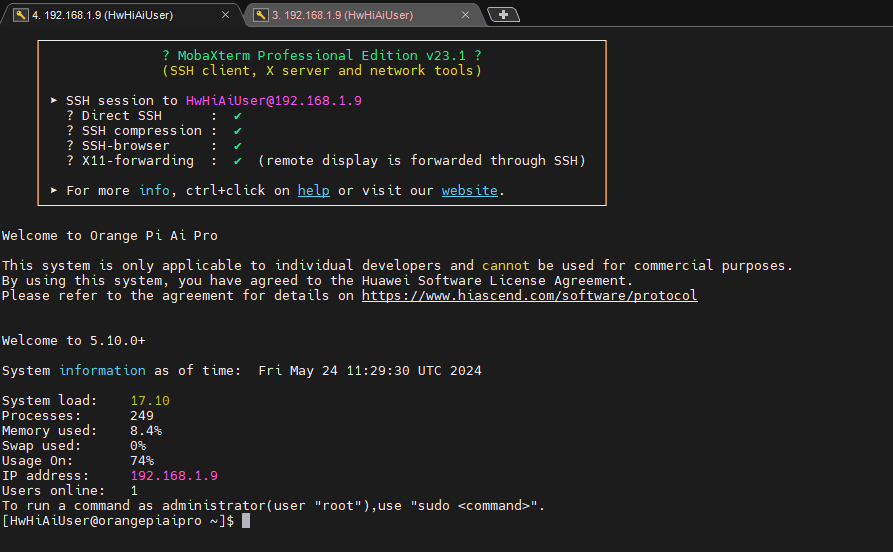Click the magenta IP address 192.168.1.9 value
This screenshot has width=893, height=552.
174,476
